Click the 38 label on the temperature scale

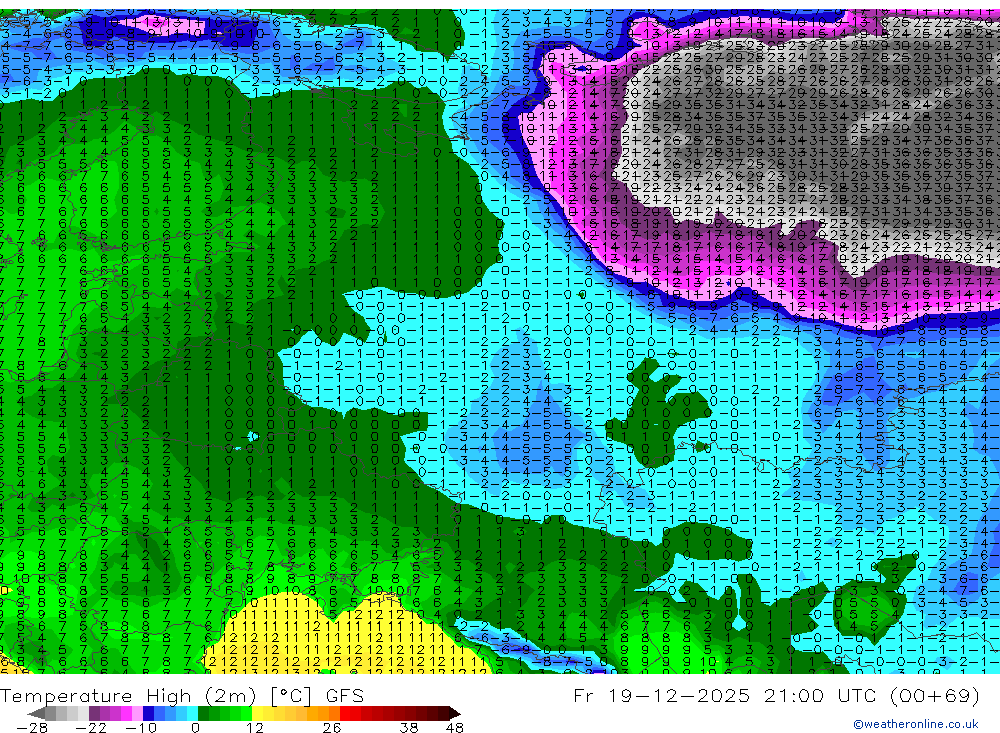coord(408,728)
